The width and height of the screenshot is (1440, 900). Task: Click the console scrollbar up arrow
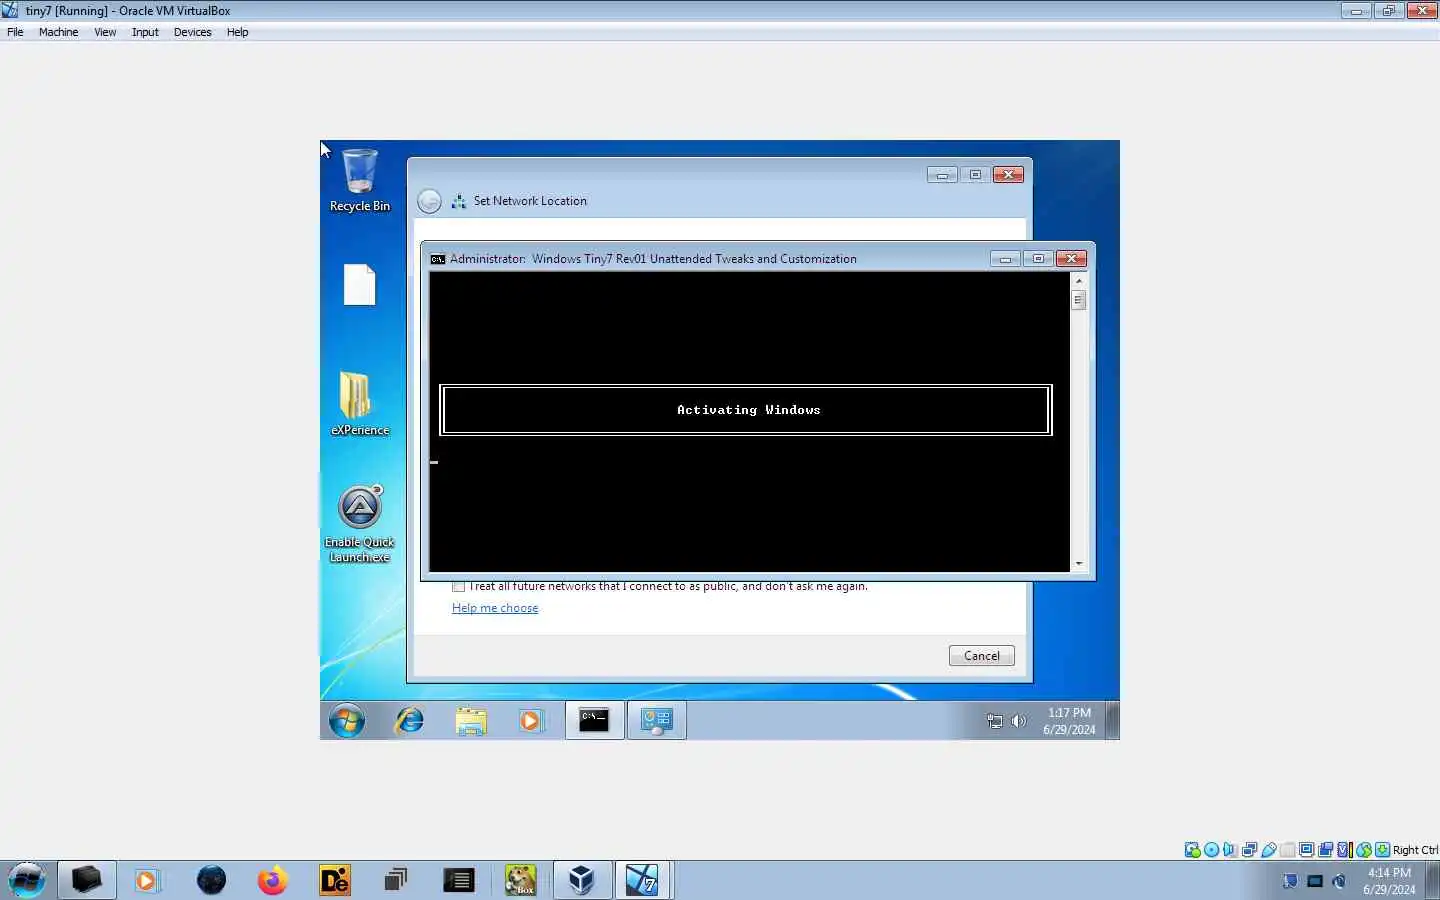pos(1079,281)
